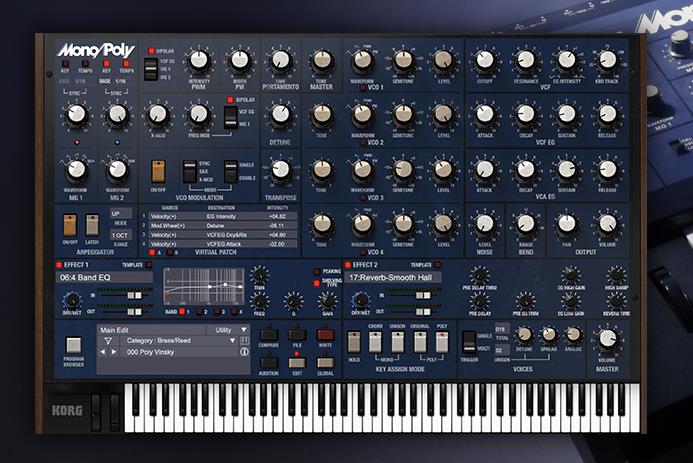Click the Master Volume knob
This screenshot has height=463, width=693.
point(607,339)
